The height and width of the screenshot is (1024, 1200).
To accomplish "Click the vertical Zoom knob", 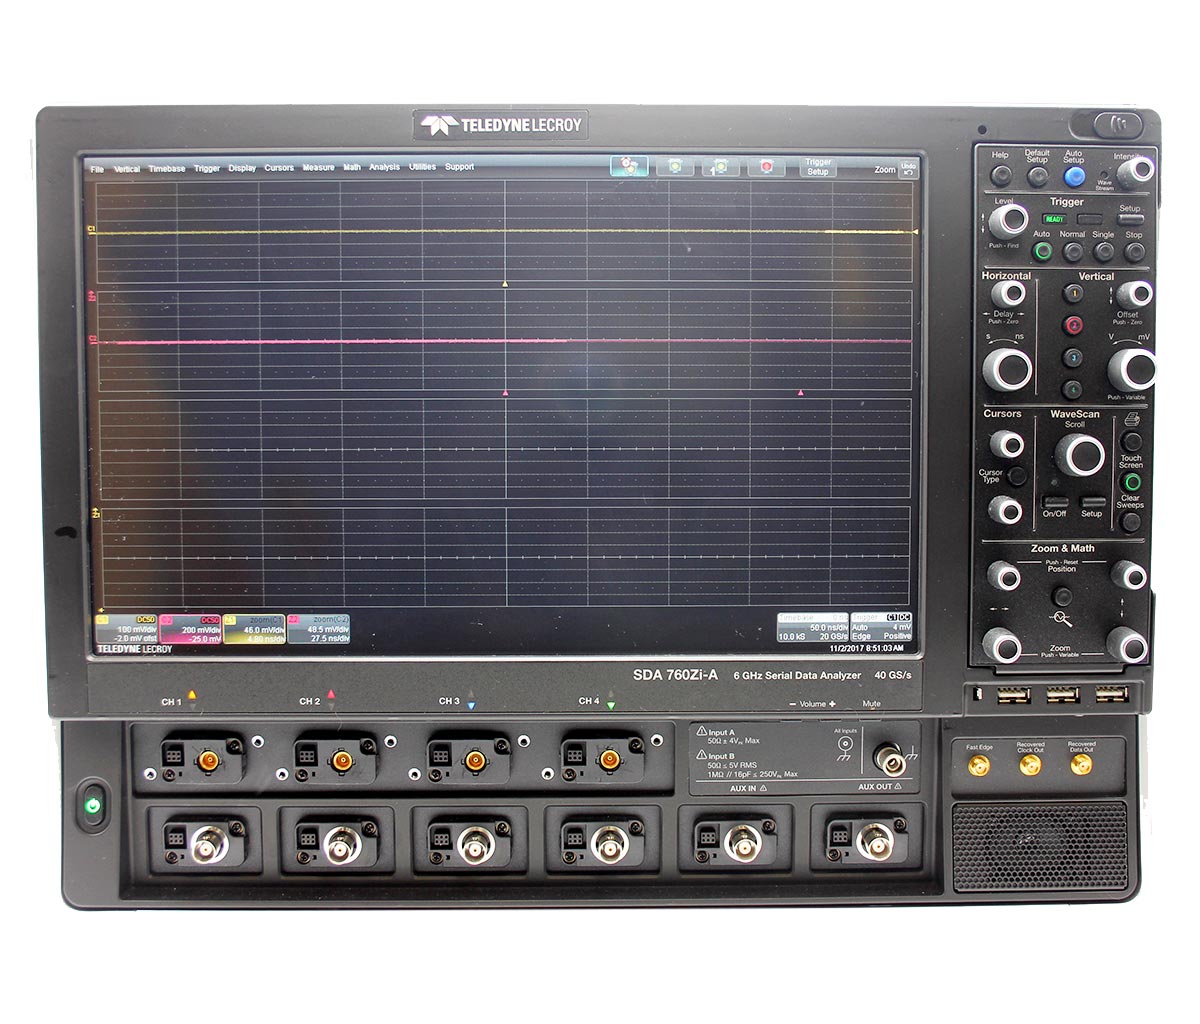I will (x=1126, y=645).
